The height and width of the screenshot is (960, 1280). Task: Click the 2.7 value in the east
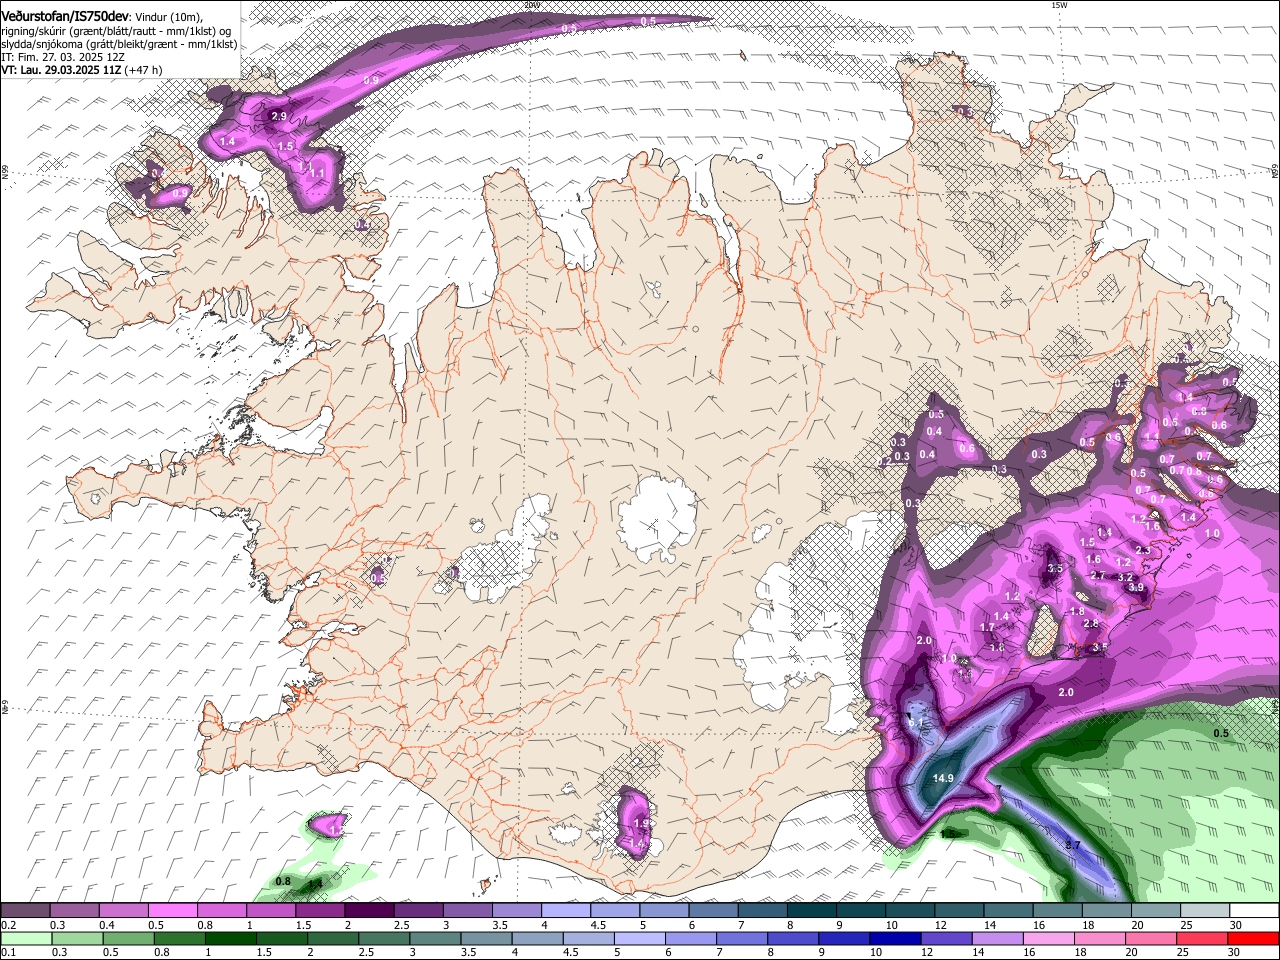[x=1097, y=575]
